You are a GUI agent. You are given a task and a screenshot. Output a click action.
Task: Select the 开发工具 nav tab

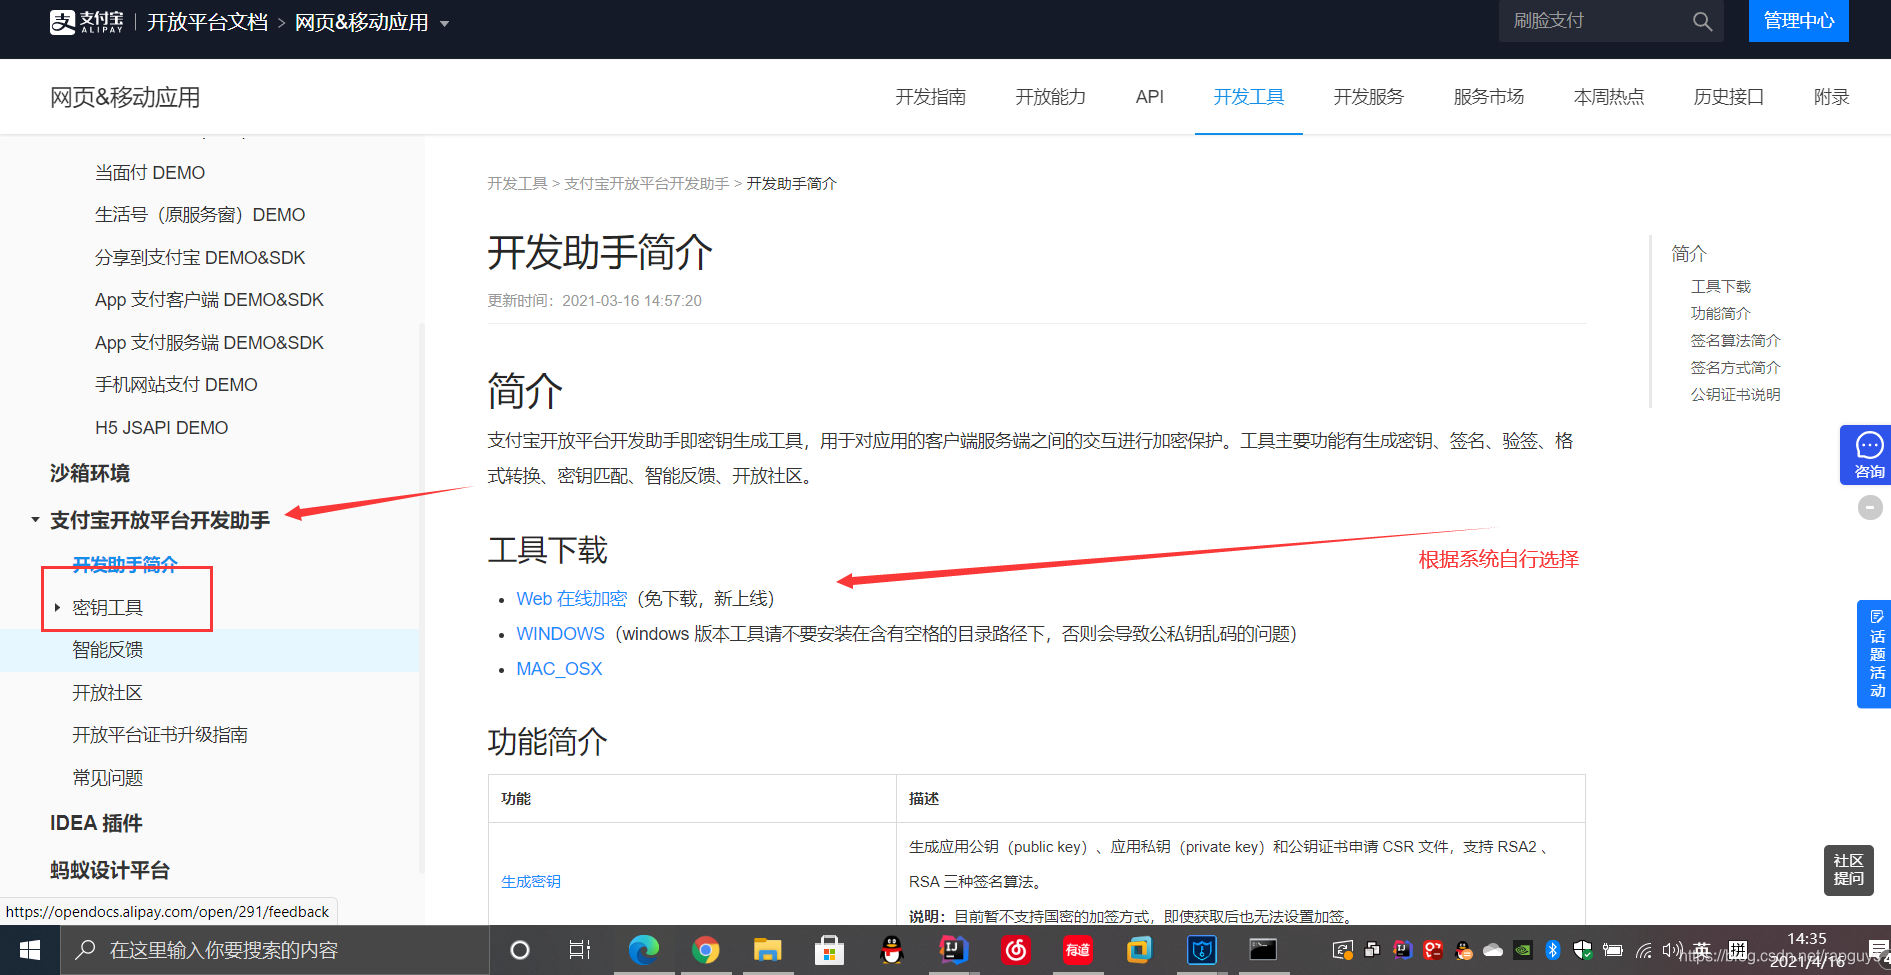pyautogui.click(x=1249, y=97)
